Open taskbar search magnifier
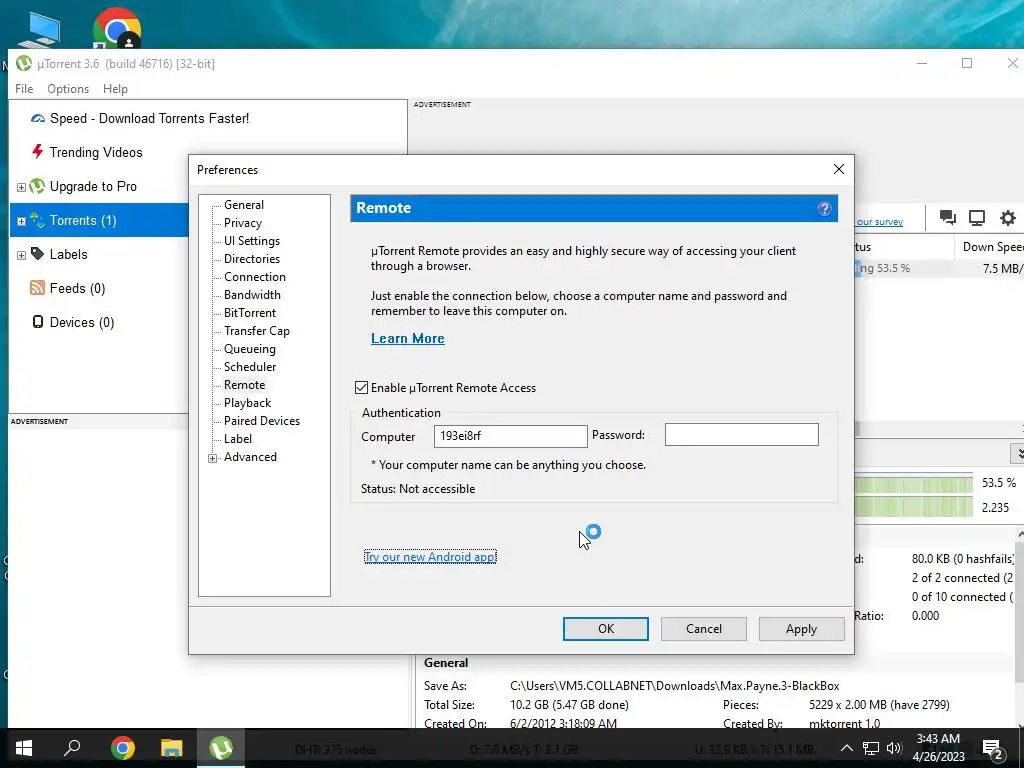The height and width of the screenshot is (768, 1024). tap(72, 748)
